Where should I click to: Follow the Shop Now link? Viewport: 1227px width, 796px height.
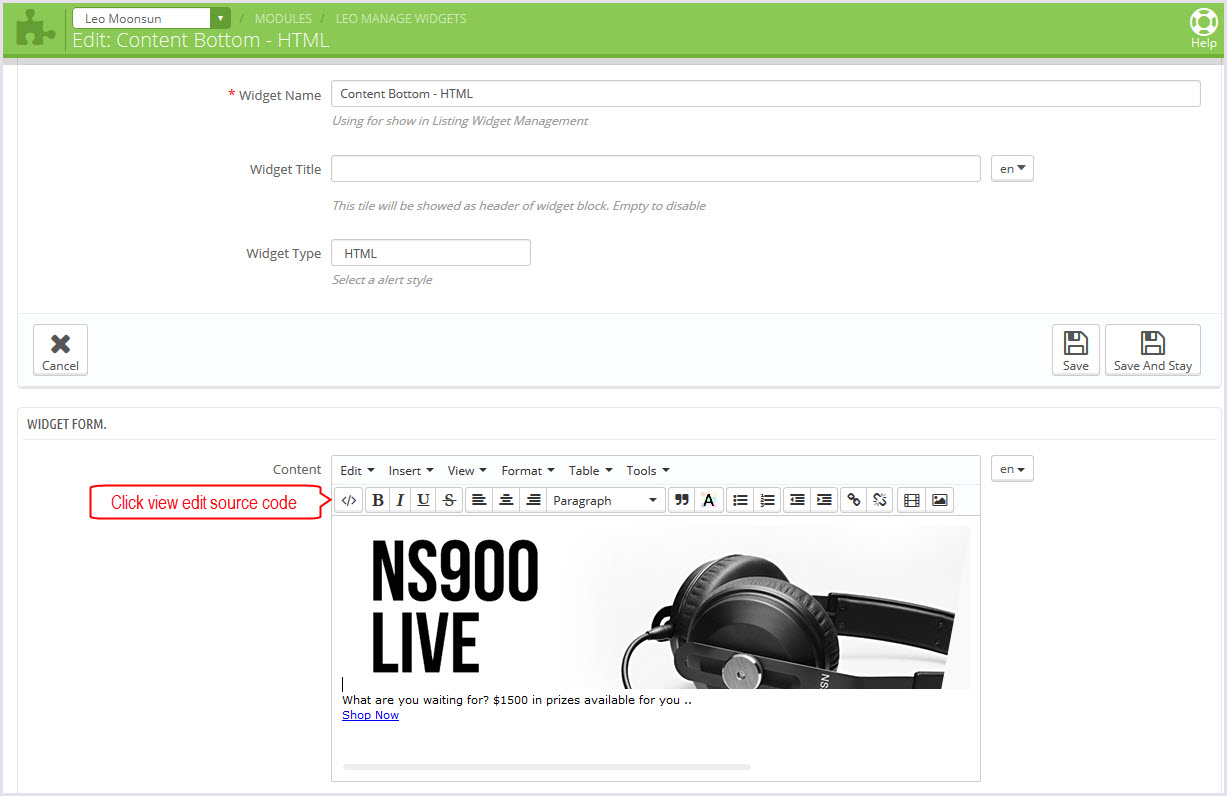coord(370,715)
